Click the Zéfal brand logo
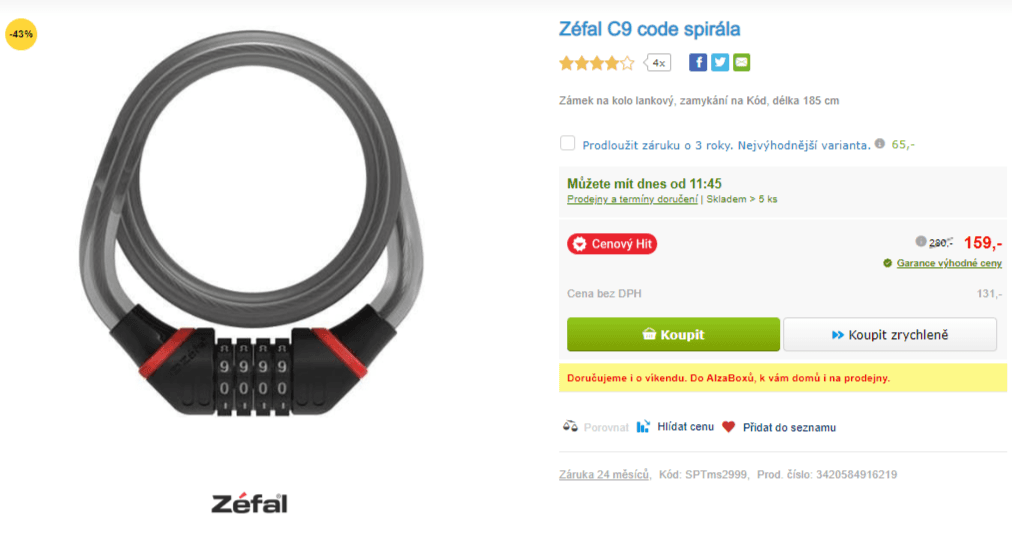Screen dimensions: 1012x544 pyautogui.click(x=249, y=503)
